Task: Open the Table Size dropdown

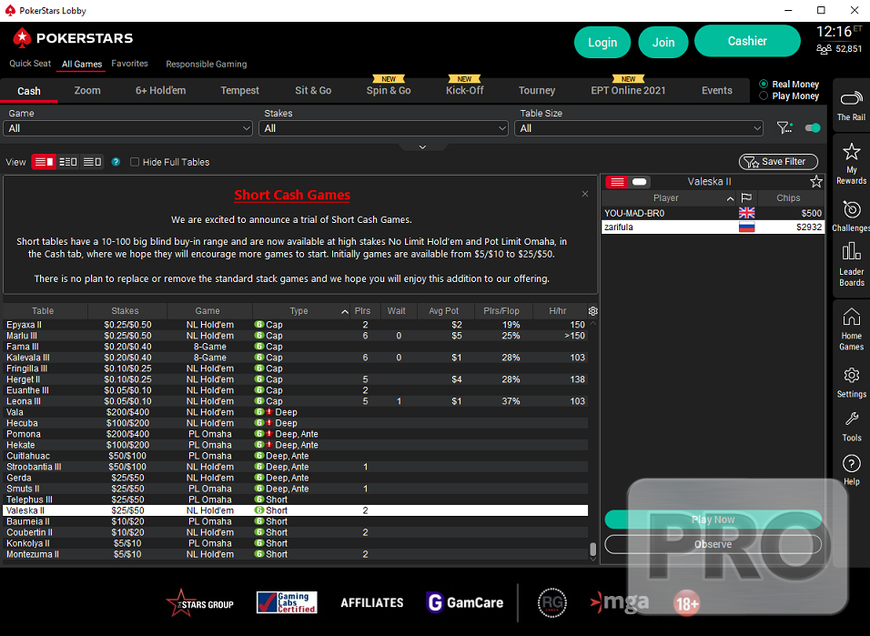Action: tap(639, 128)
